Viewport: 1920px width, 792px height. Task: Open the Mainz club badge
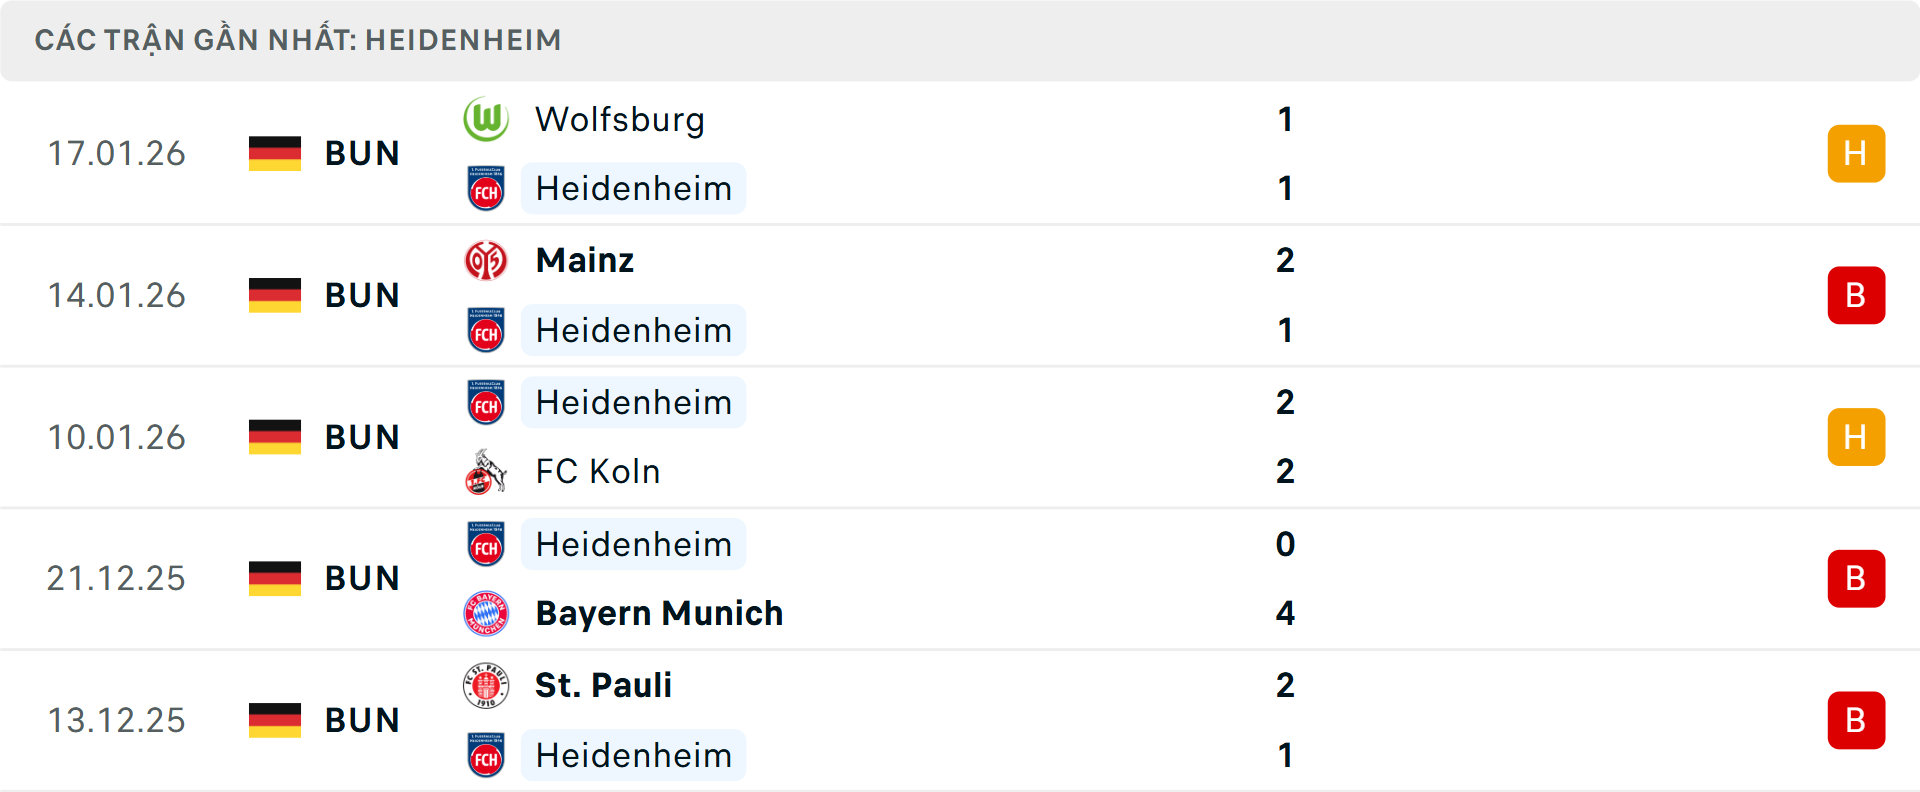[487, 260]
